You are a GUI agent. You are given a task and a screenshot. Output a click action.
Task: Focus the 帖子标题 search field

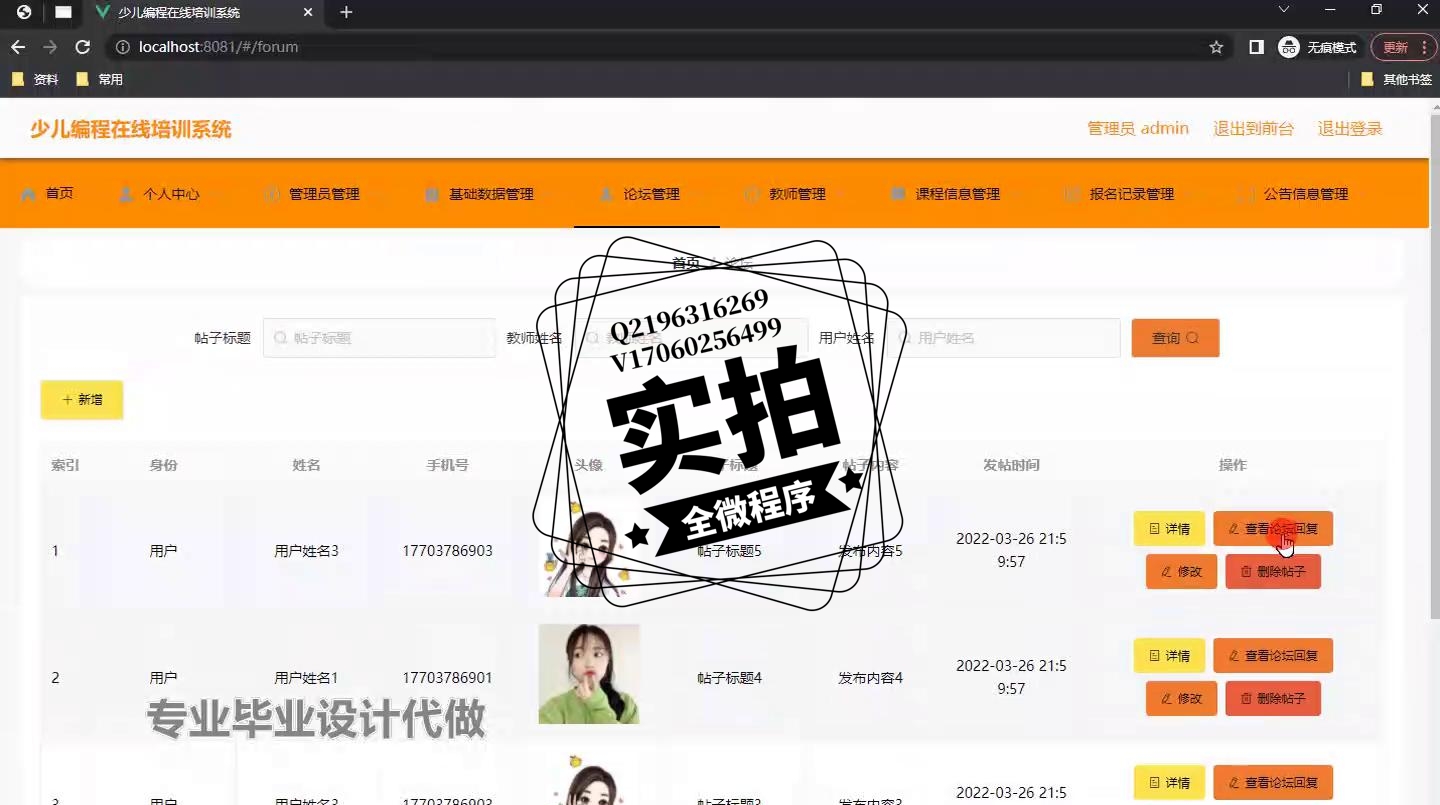[379, 338]
